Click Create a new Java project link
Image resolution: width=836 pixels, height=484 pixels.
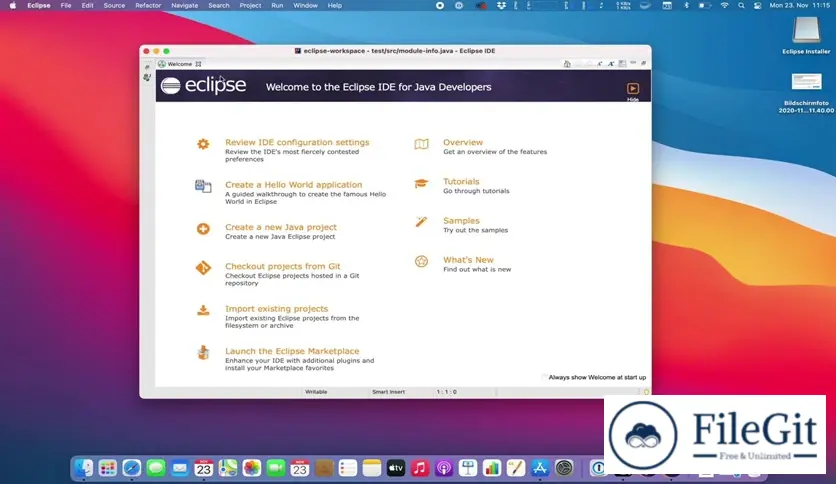point(280,227)
